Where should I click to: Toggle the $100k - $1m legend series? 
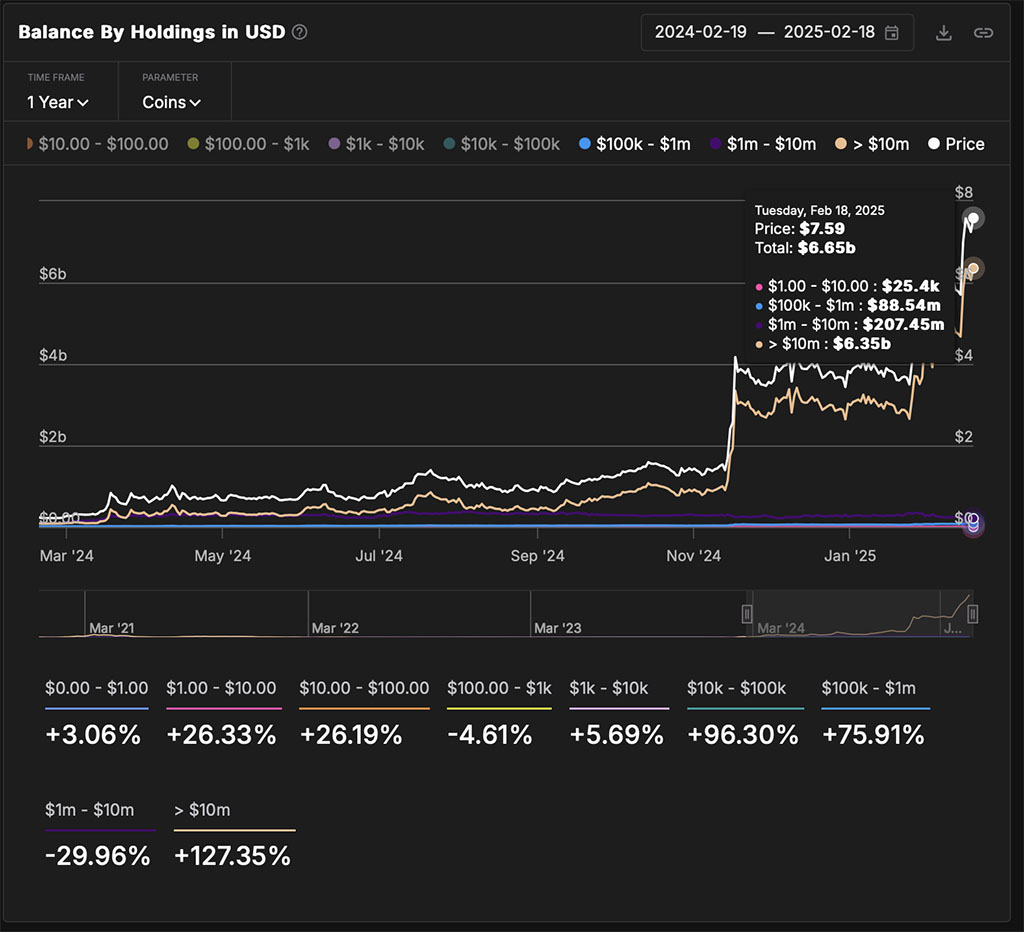(635, 144)
